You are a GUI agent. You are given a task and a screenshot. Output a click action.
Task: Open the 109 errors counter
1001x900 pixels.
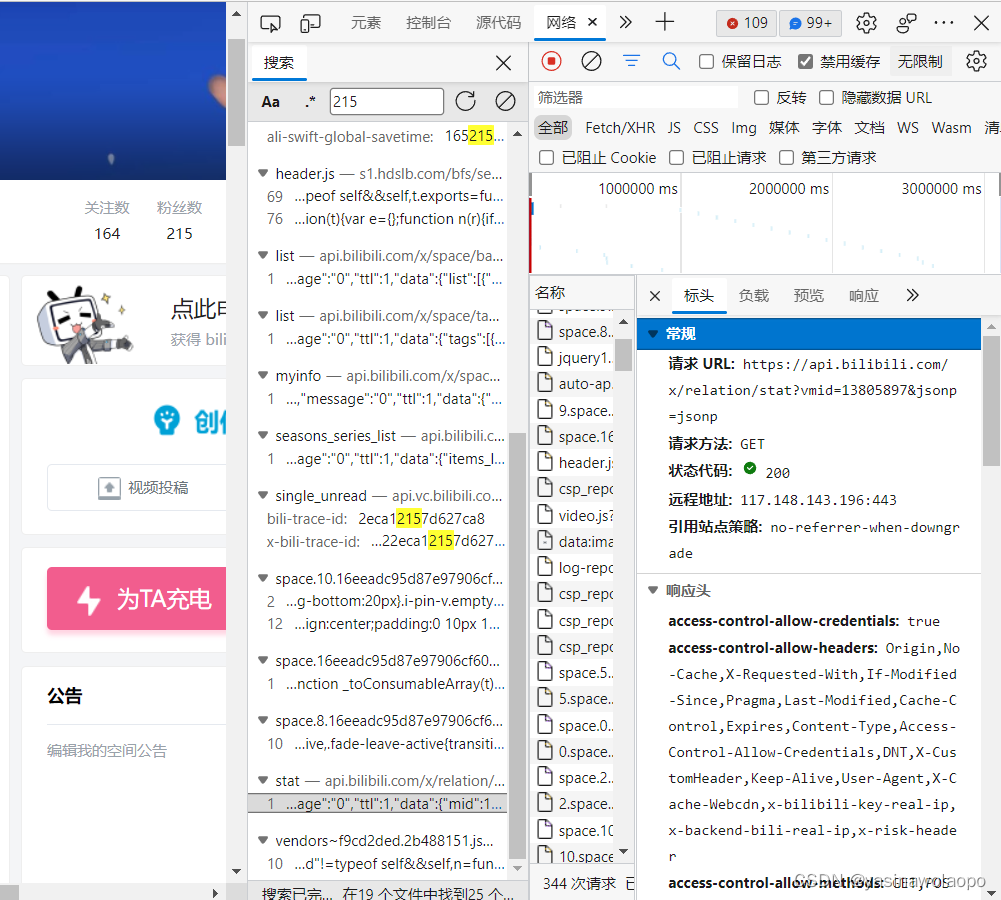746,23
